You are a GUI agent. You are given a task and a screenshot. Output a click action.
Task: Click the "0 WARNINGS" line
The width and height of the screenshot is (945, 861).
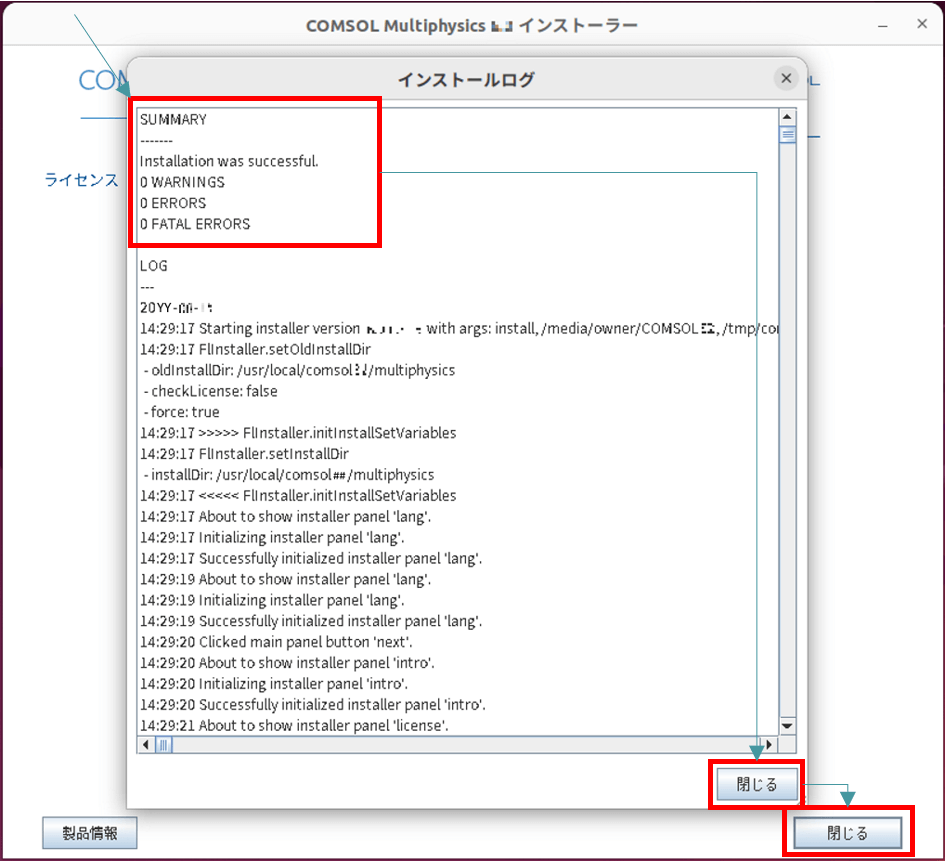[183, 182]
